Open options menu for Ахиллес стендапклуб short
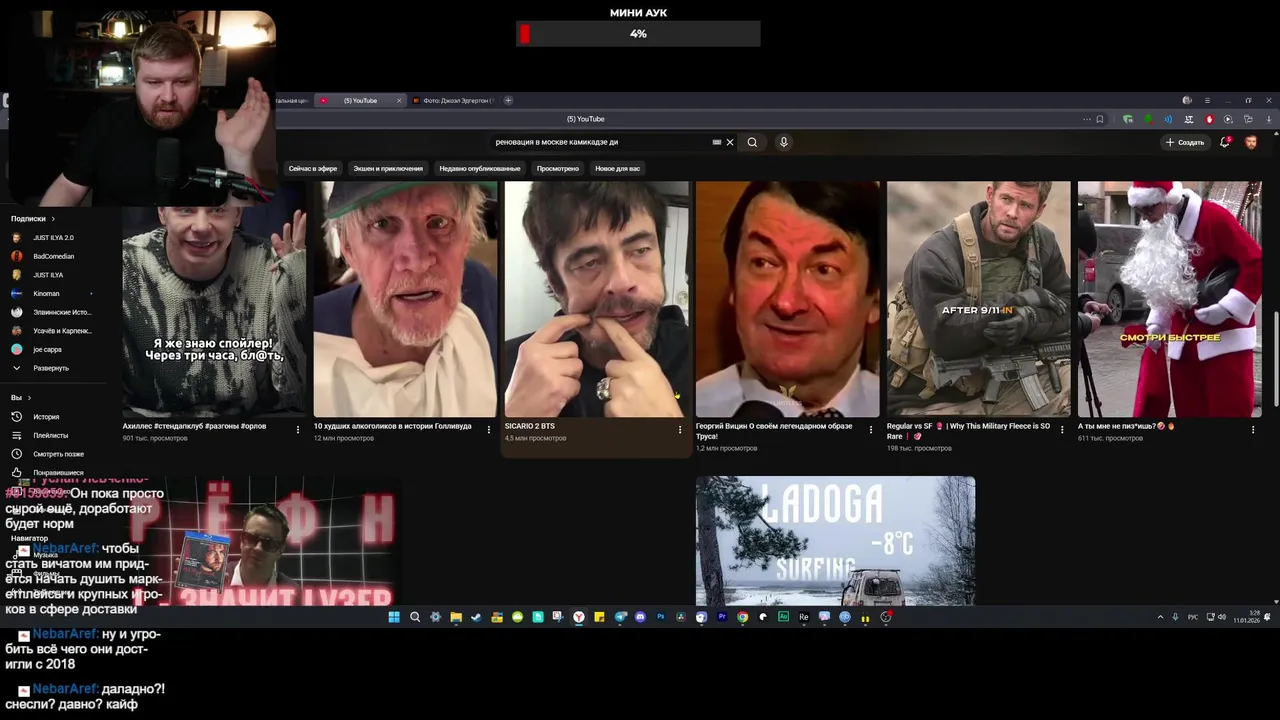The width and height of the screenshot is (1280, 720). (x=298, y=429)
